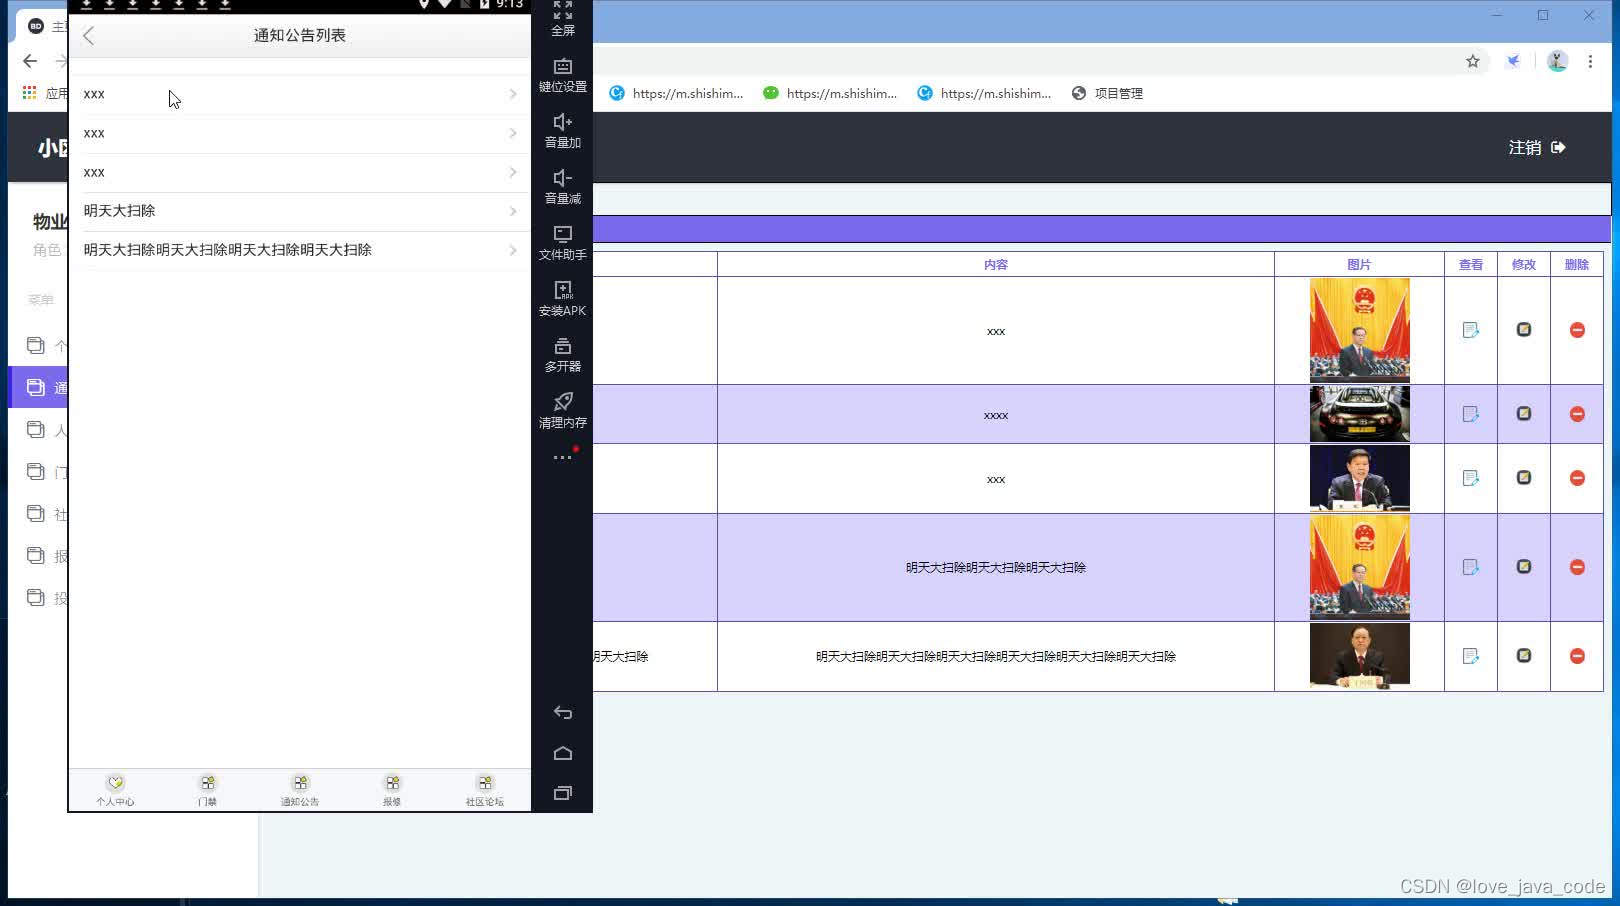This screenshot has width=1620, height=906.
Task: Click the car picture thumbnail
Action: (x=1360, y=414)
